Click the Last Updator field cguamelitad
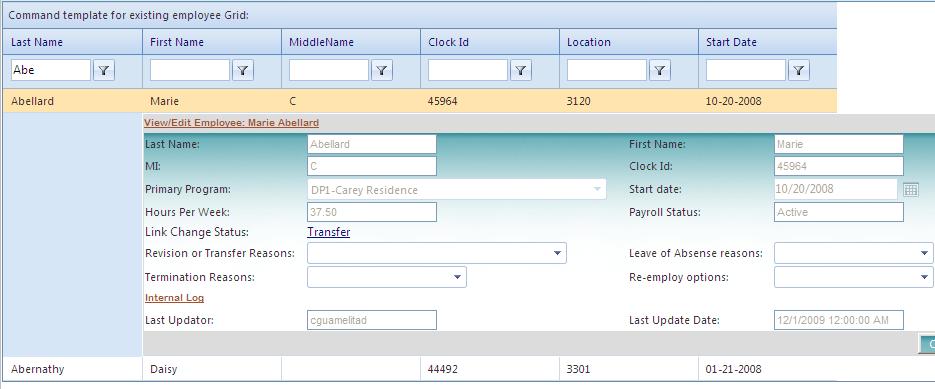Screen dimensions: 935x389 point(372,320)
